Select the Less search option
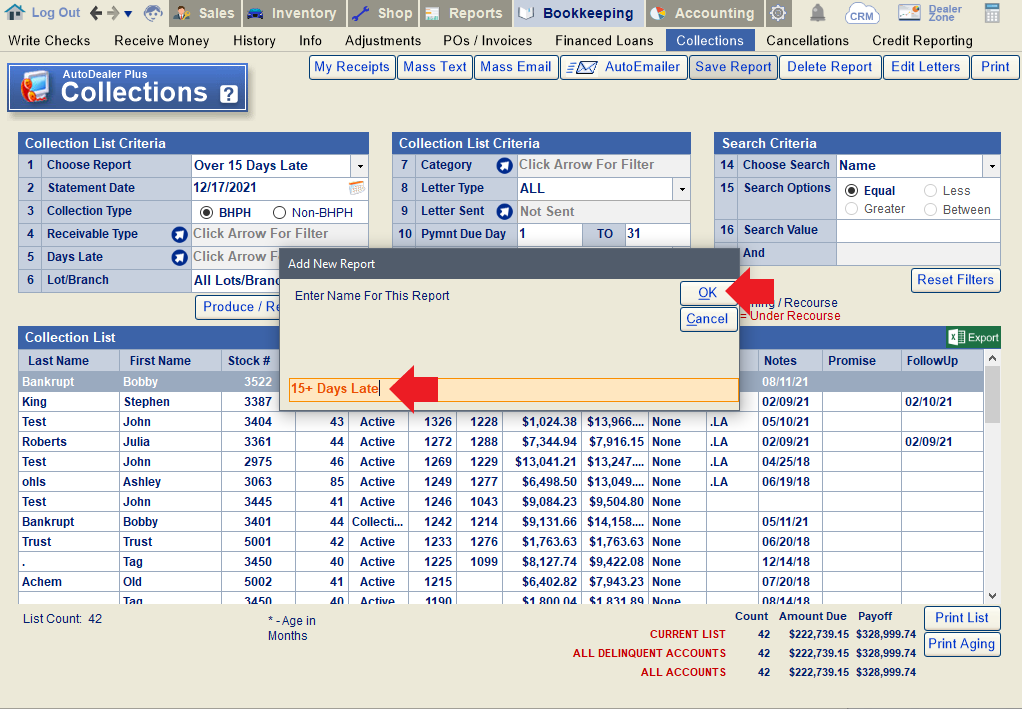 pos(931,191)
